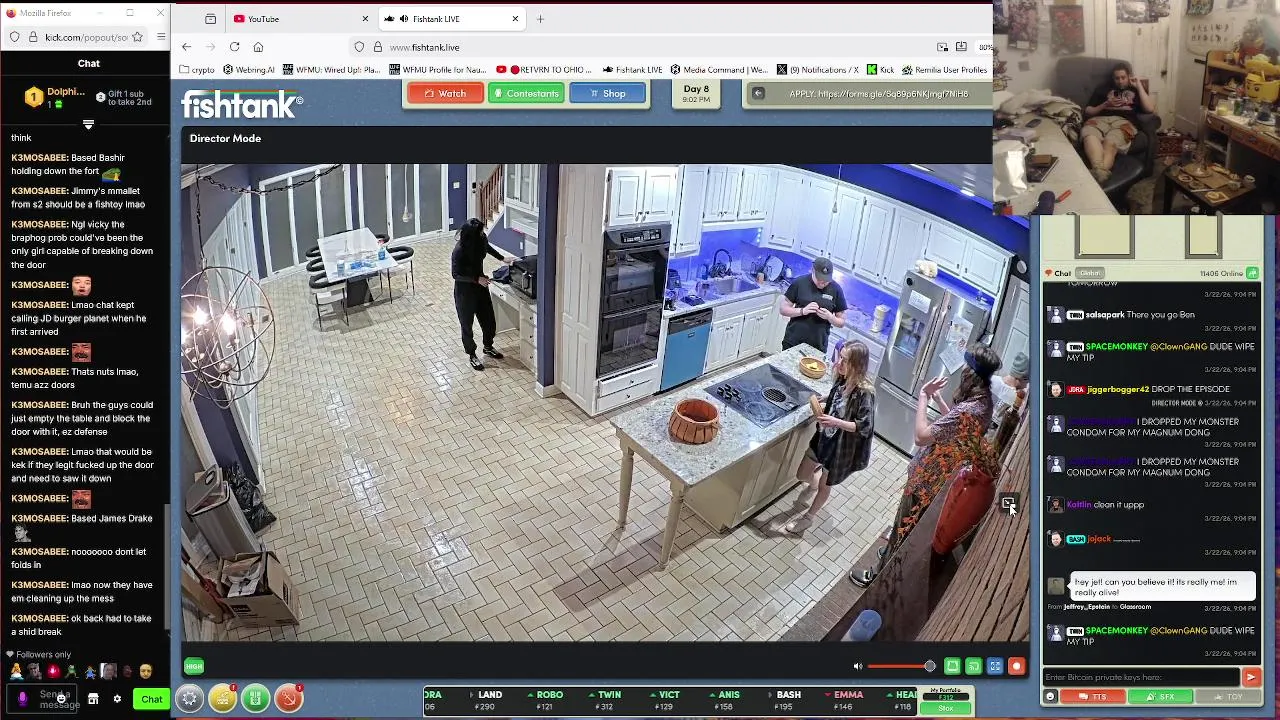Open the Stox button under My Portfolio

pyautogui.click(x=945, y=708)
